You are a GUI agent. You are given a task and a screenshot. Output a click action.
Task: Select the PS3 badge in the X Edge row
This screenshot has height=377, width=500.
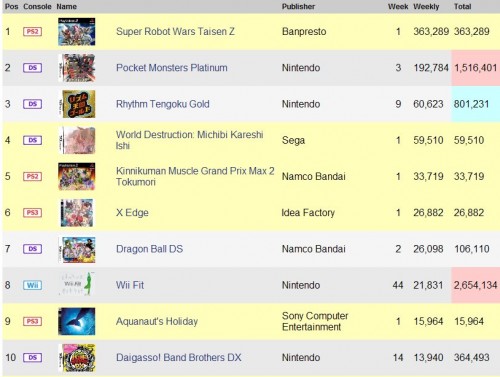tap(32, 213)
